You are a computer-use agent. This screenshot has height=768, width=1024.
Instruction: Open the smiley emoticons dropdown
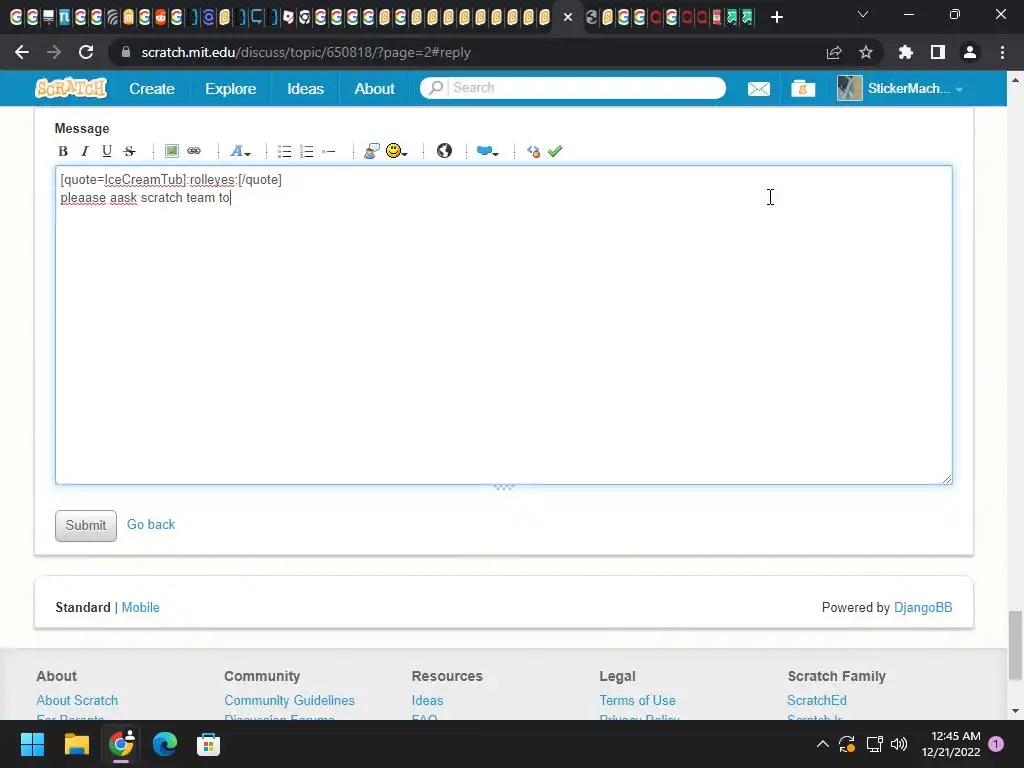[396, 151]
